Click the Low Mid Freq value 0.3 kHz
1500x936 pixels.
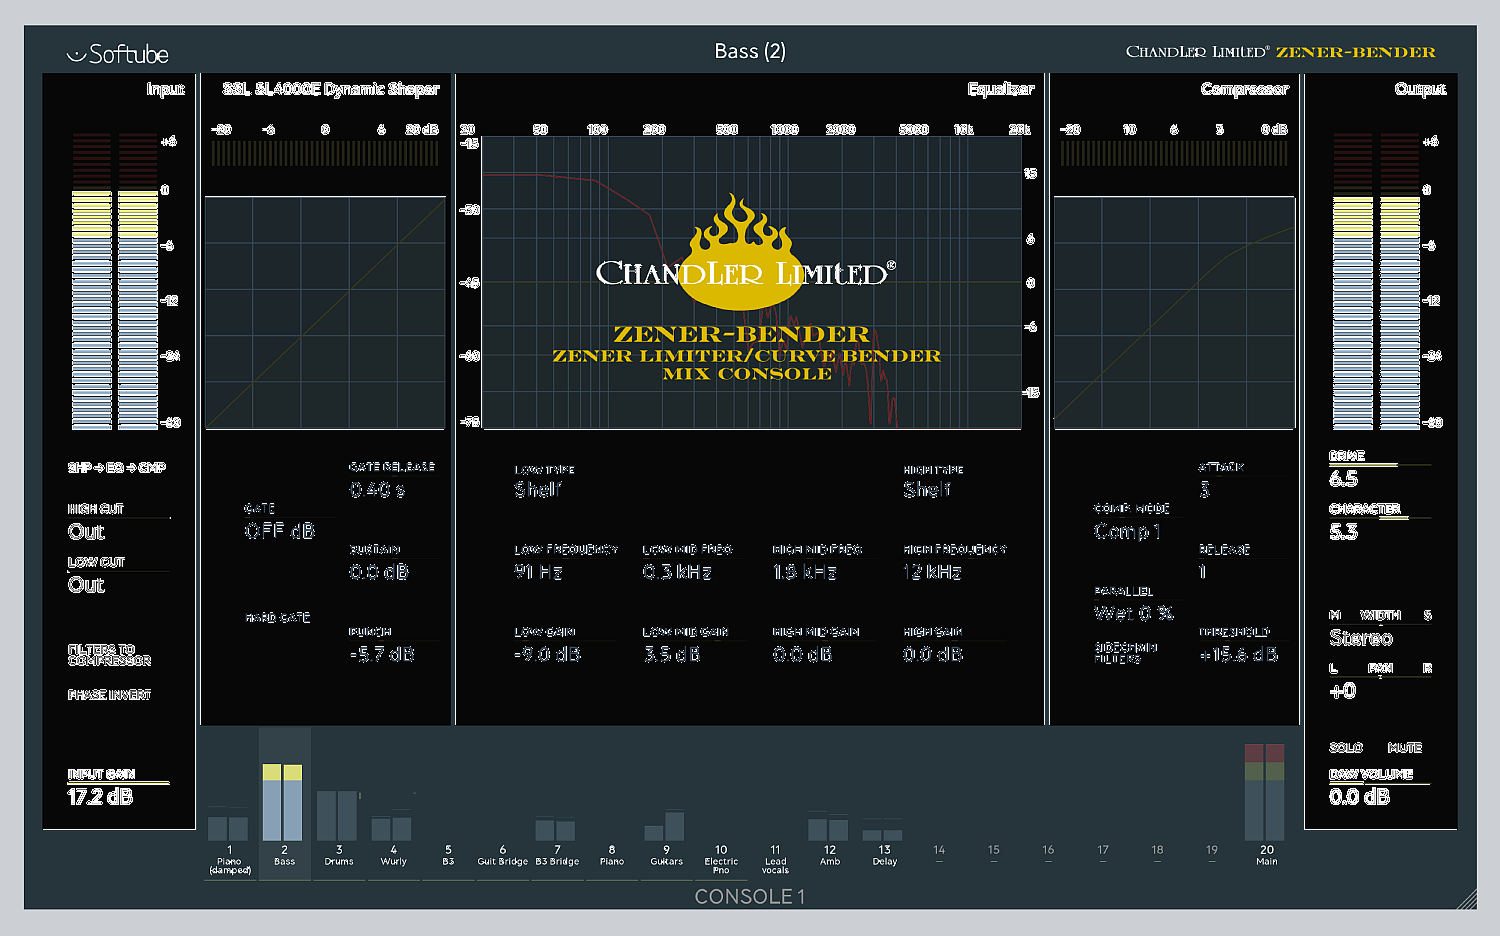pos(677,572)
